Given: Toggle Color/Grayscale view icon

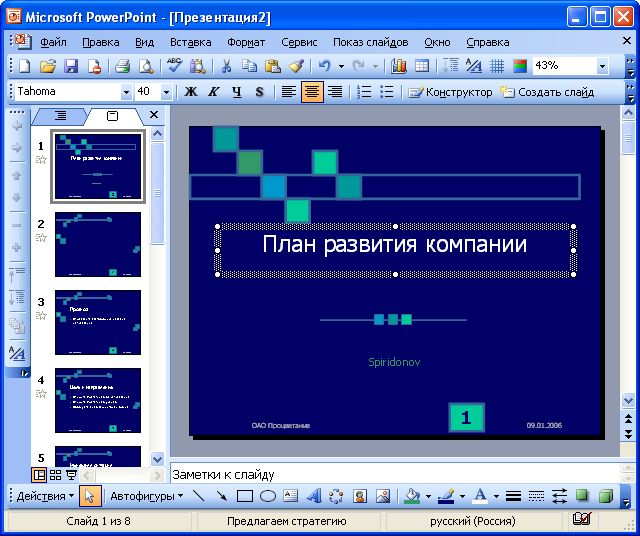Looking at the screenshot, I should pyautogui.click(x=520, y=66).
